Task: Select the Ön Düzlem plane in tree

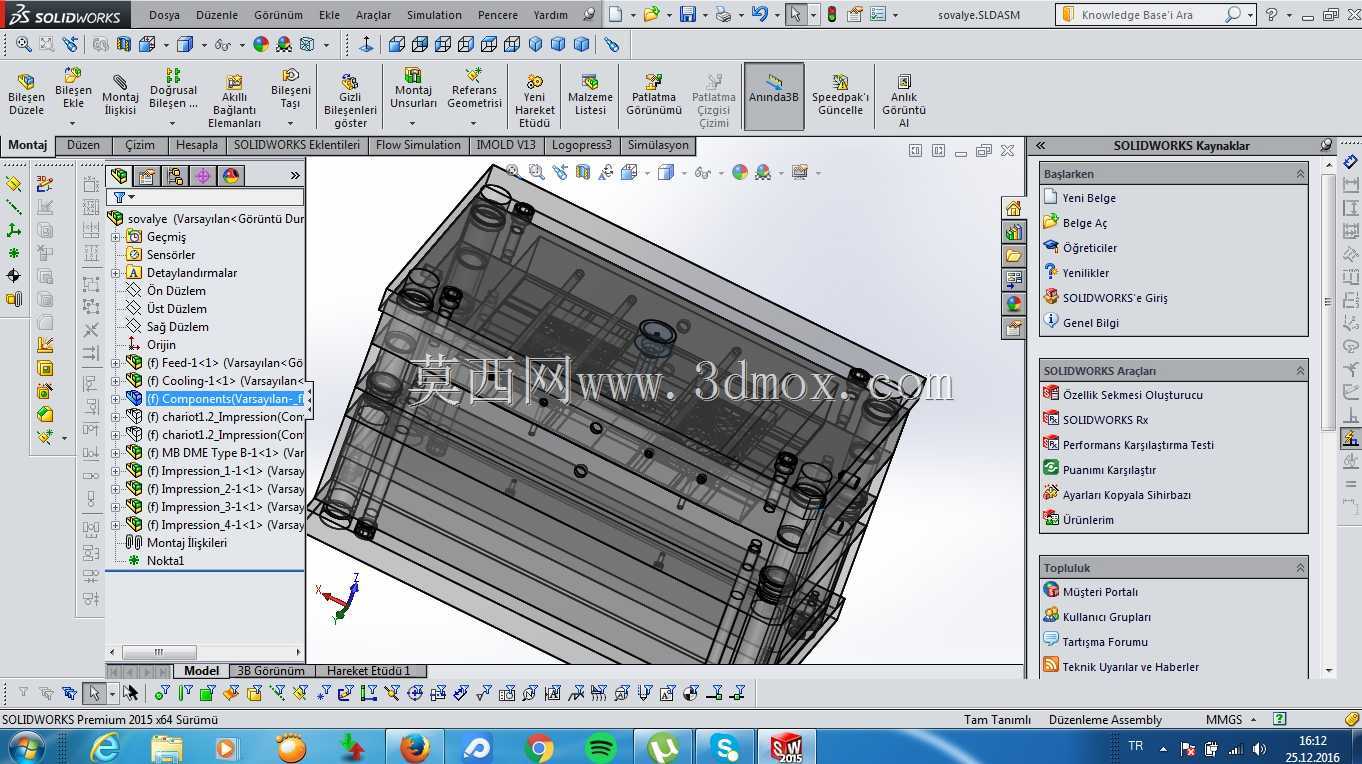Action: click(x=176, y=291)
